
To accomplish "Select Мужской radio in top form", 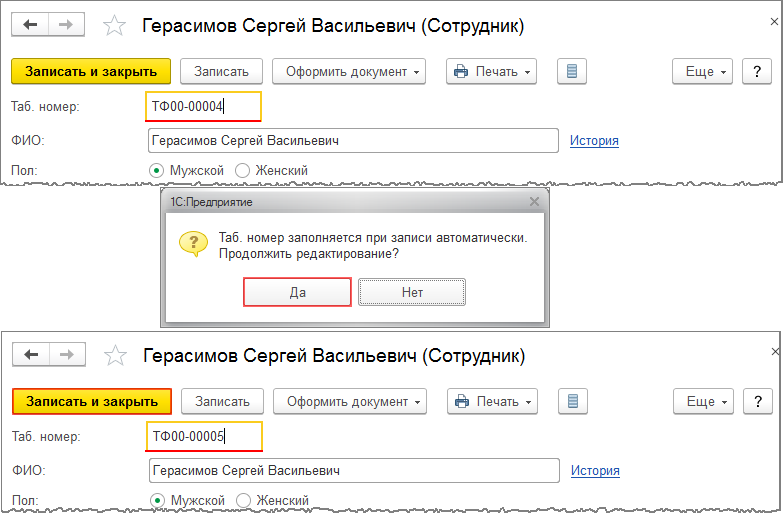I will pyautogui.click(x=156, y=171).
